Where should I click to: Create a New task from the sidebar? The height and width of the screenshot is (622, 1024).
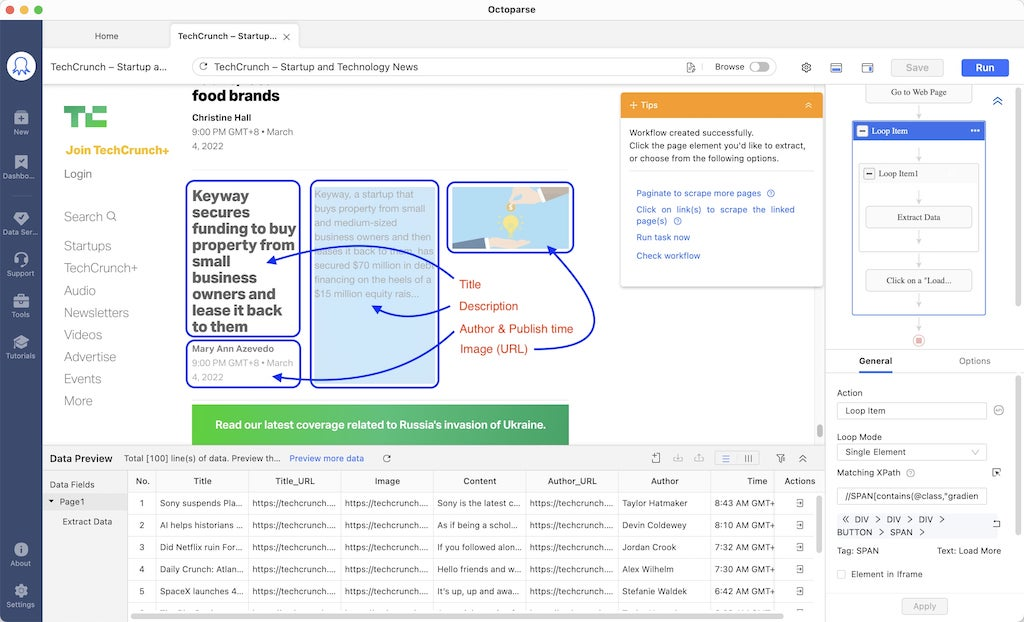[x=21, y=122]
